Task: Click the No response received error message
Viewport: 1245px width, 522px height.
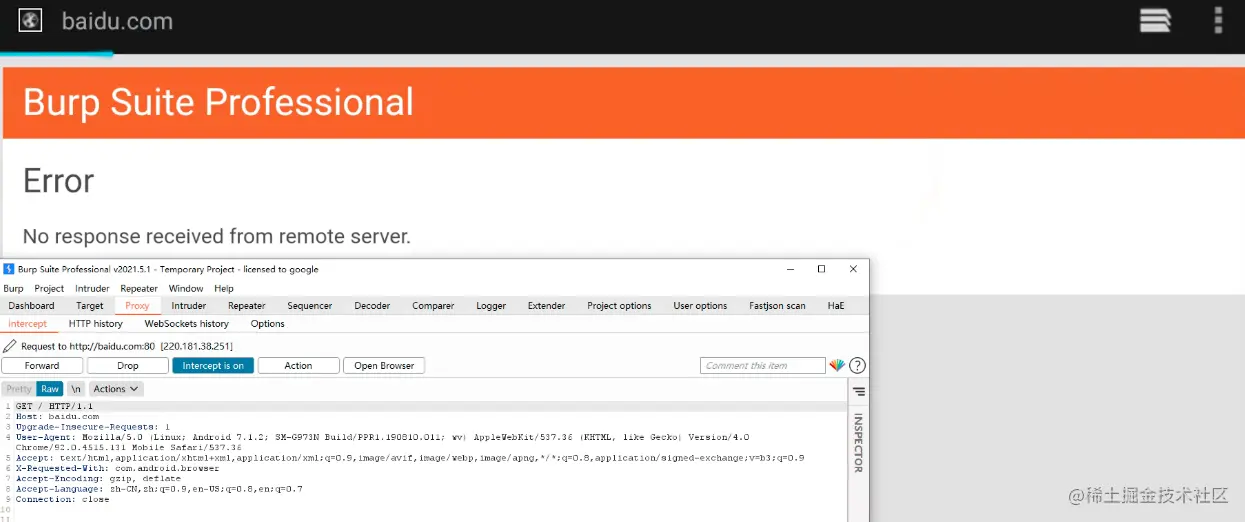Action: [x=217, y=237]
